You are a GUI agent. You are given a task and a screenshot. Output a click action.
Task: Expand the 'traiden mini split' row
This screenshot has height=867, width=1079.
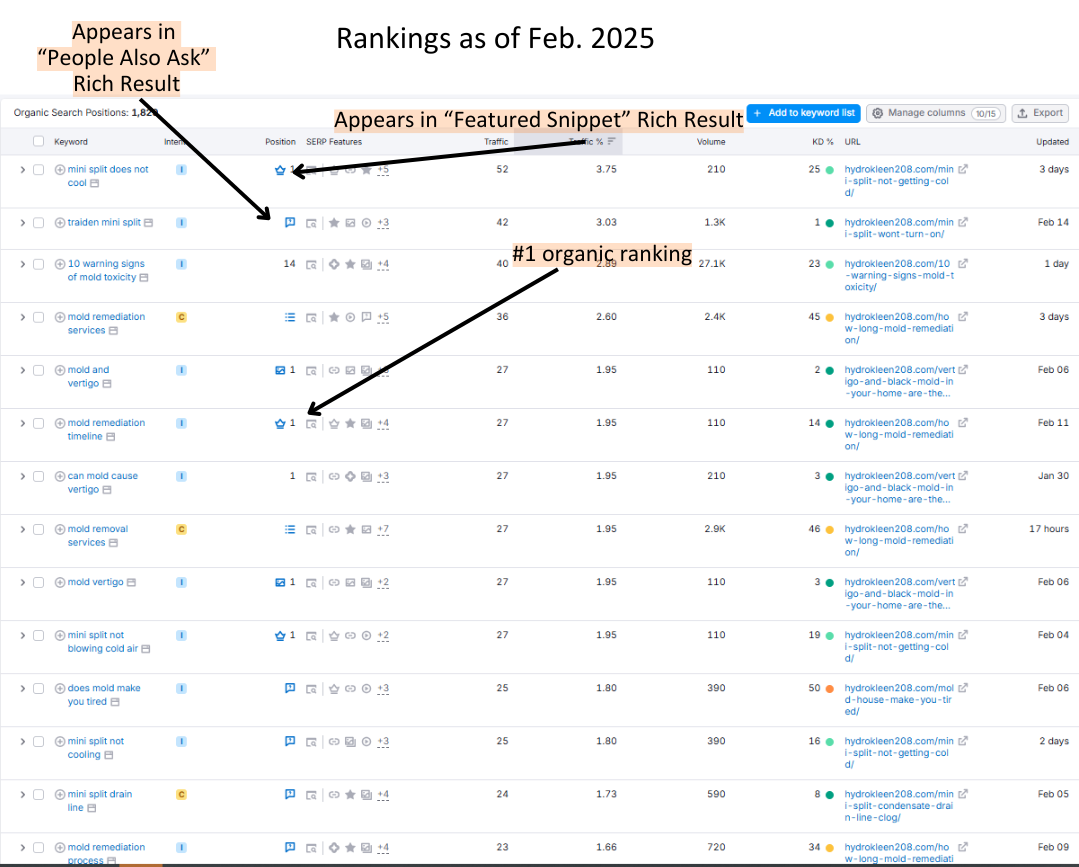[23, 223]
